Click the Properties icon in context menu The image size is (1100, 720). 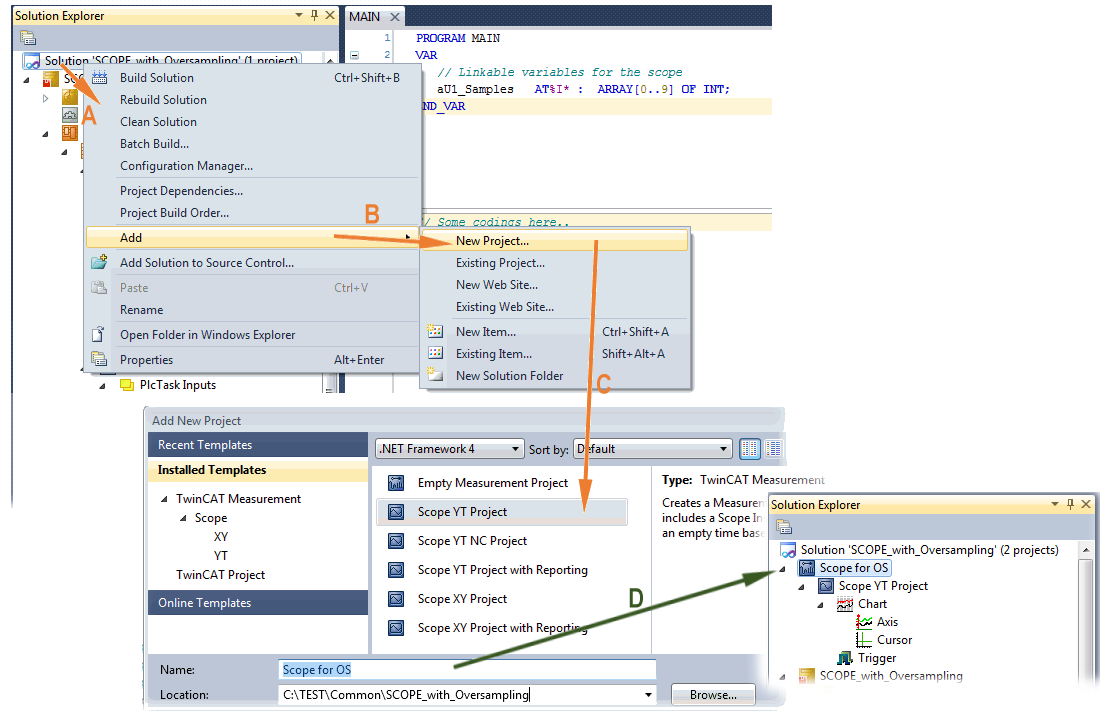pos(99,359)
